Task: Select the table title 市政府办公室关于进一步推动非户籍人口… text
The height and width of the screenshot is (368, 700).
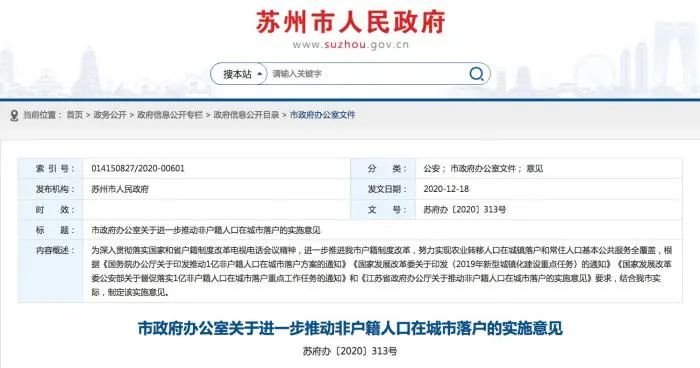Action: coord(206,230)
